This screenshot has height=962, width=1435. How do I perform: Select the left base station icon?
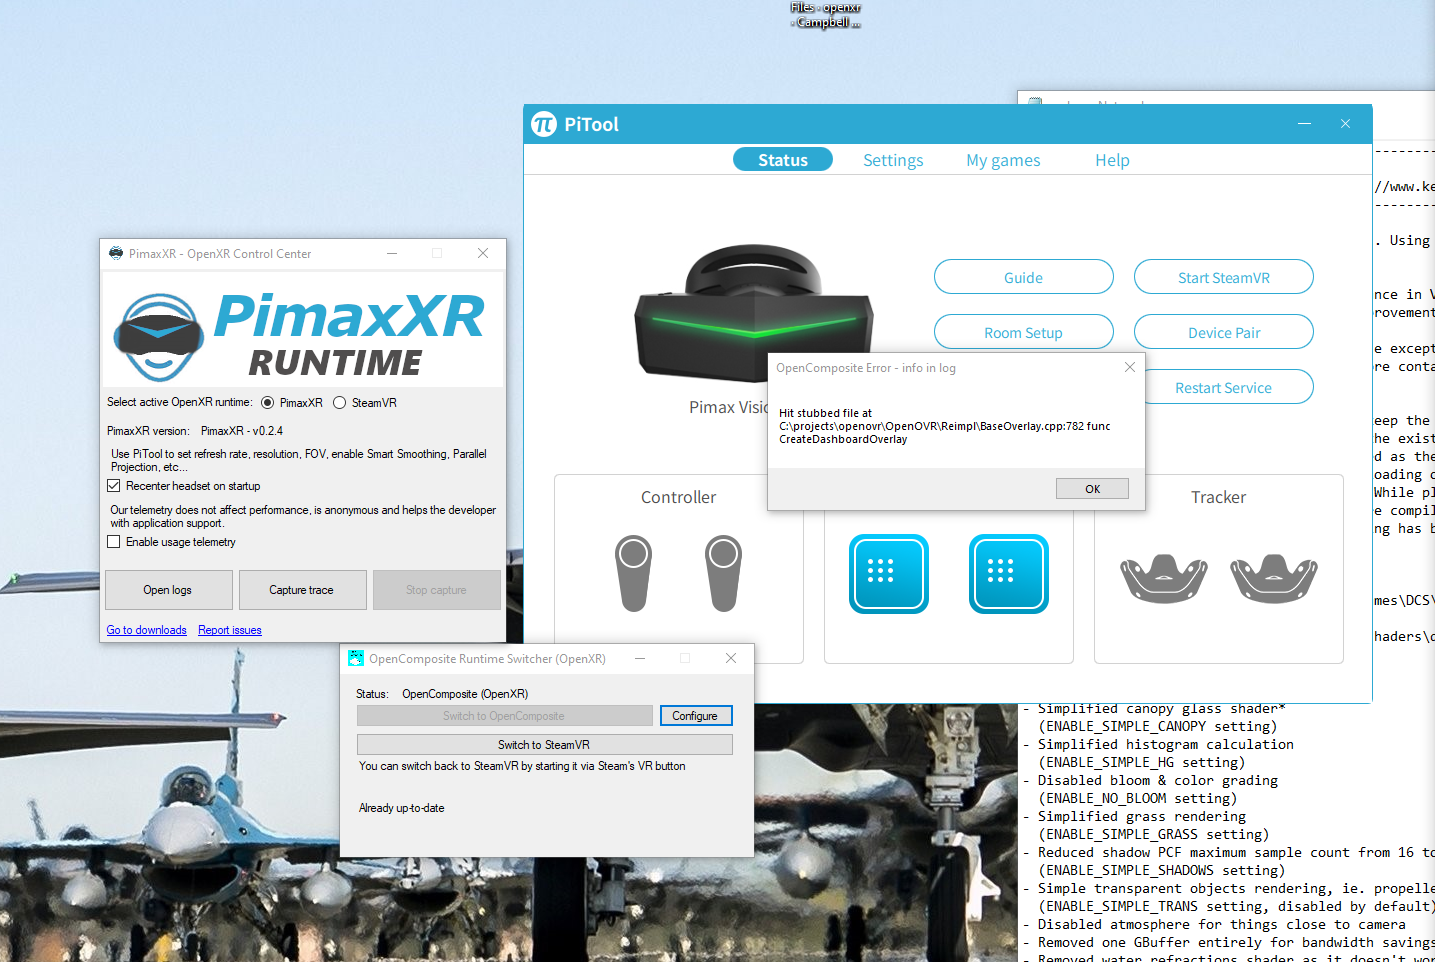(x=889, y=573)
